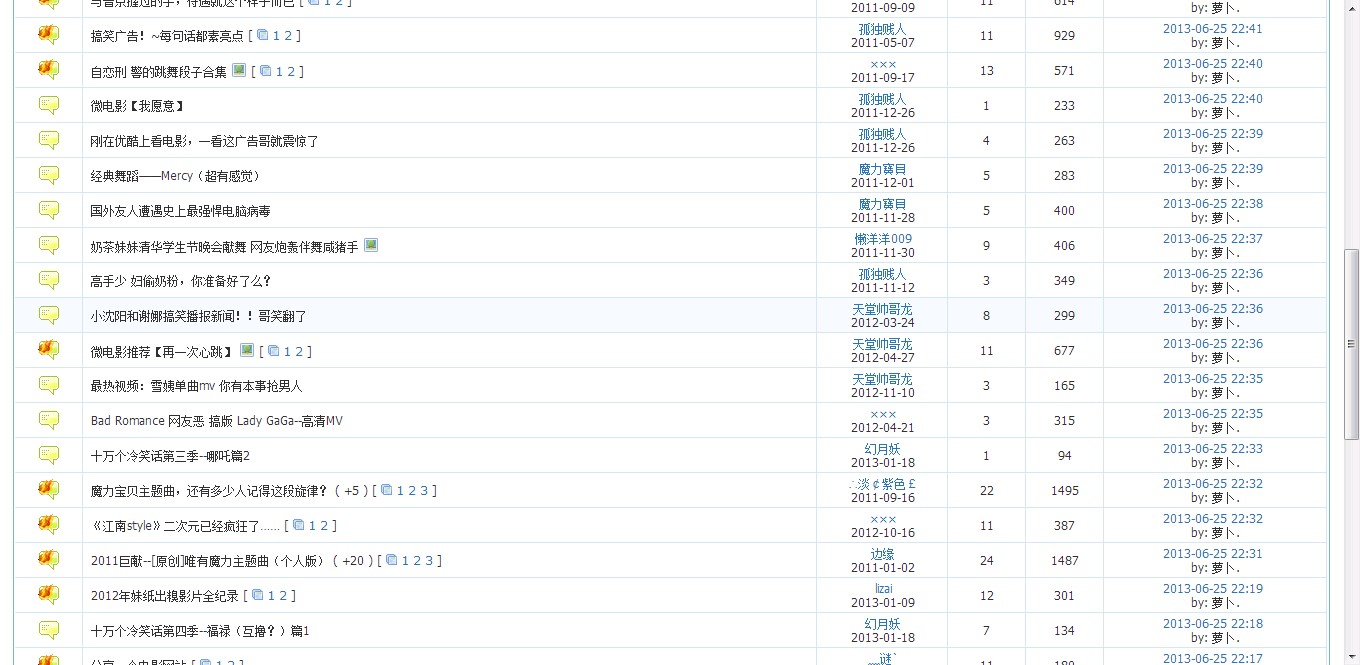Open author 边缘 profile link
The height and width of the screenshot is (665, 1360).
(x=882, y=554)
